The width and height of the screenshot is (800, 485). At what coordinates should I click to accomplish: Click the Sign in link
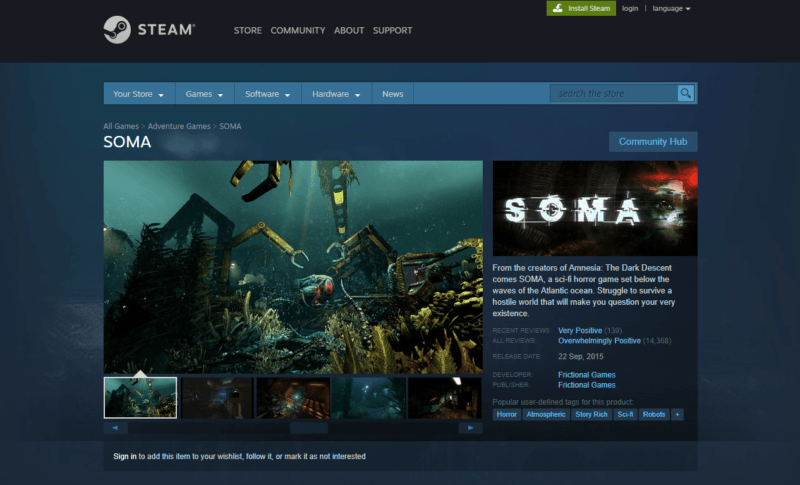click(x=124, y=456)
